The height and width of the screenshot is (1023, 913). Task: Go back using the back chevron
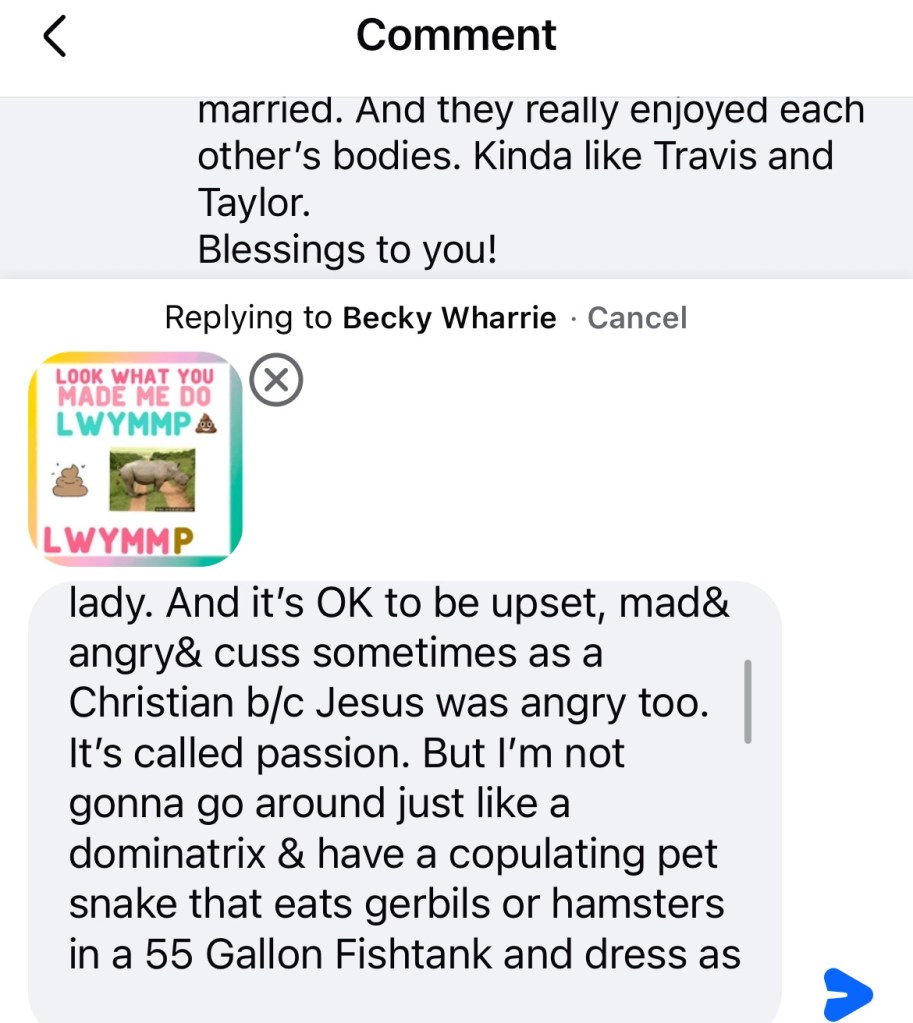tap(54, 37)
